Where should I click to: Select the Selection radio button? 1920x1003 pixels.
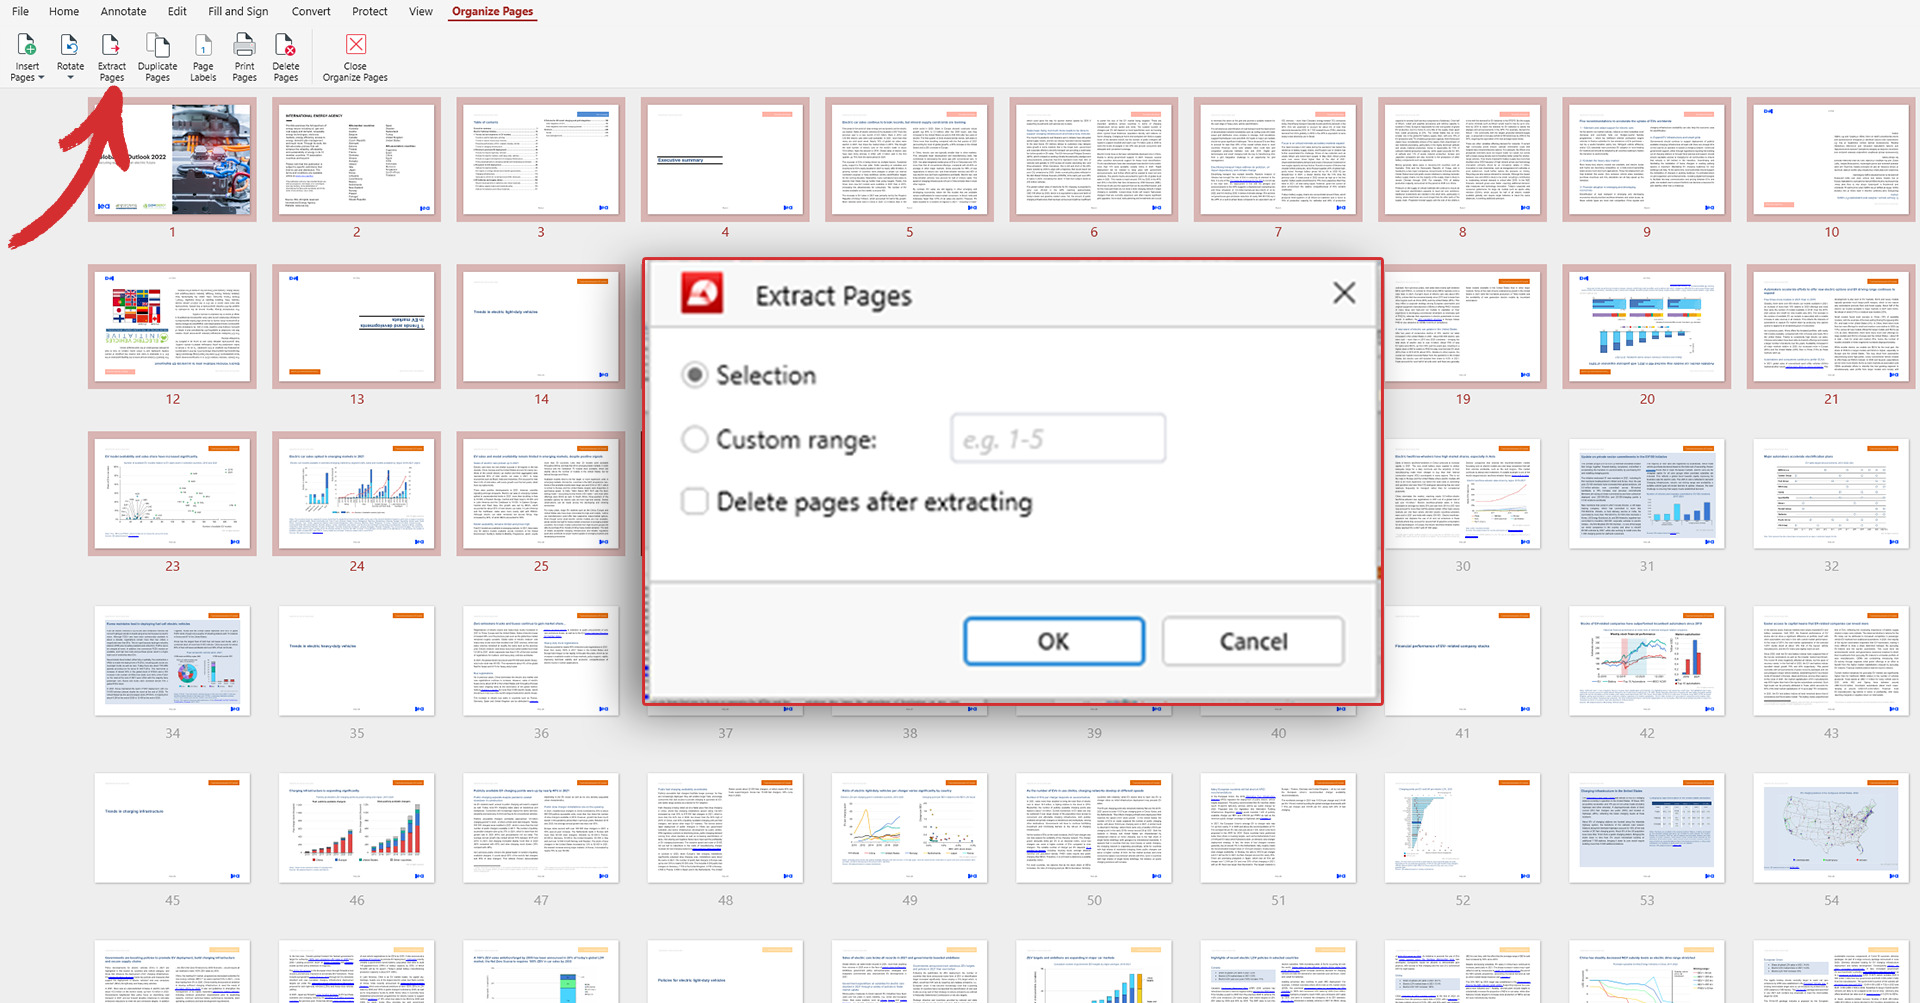(x=694, y=375)
